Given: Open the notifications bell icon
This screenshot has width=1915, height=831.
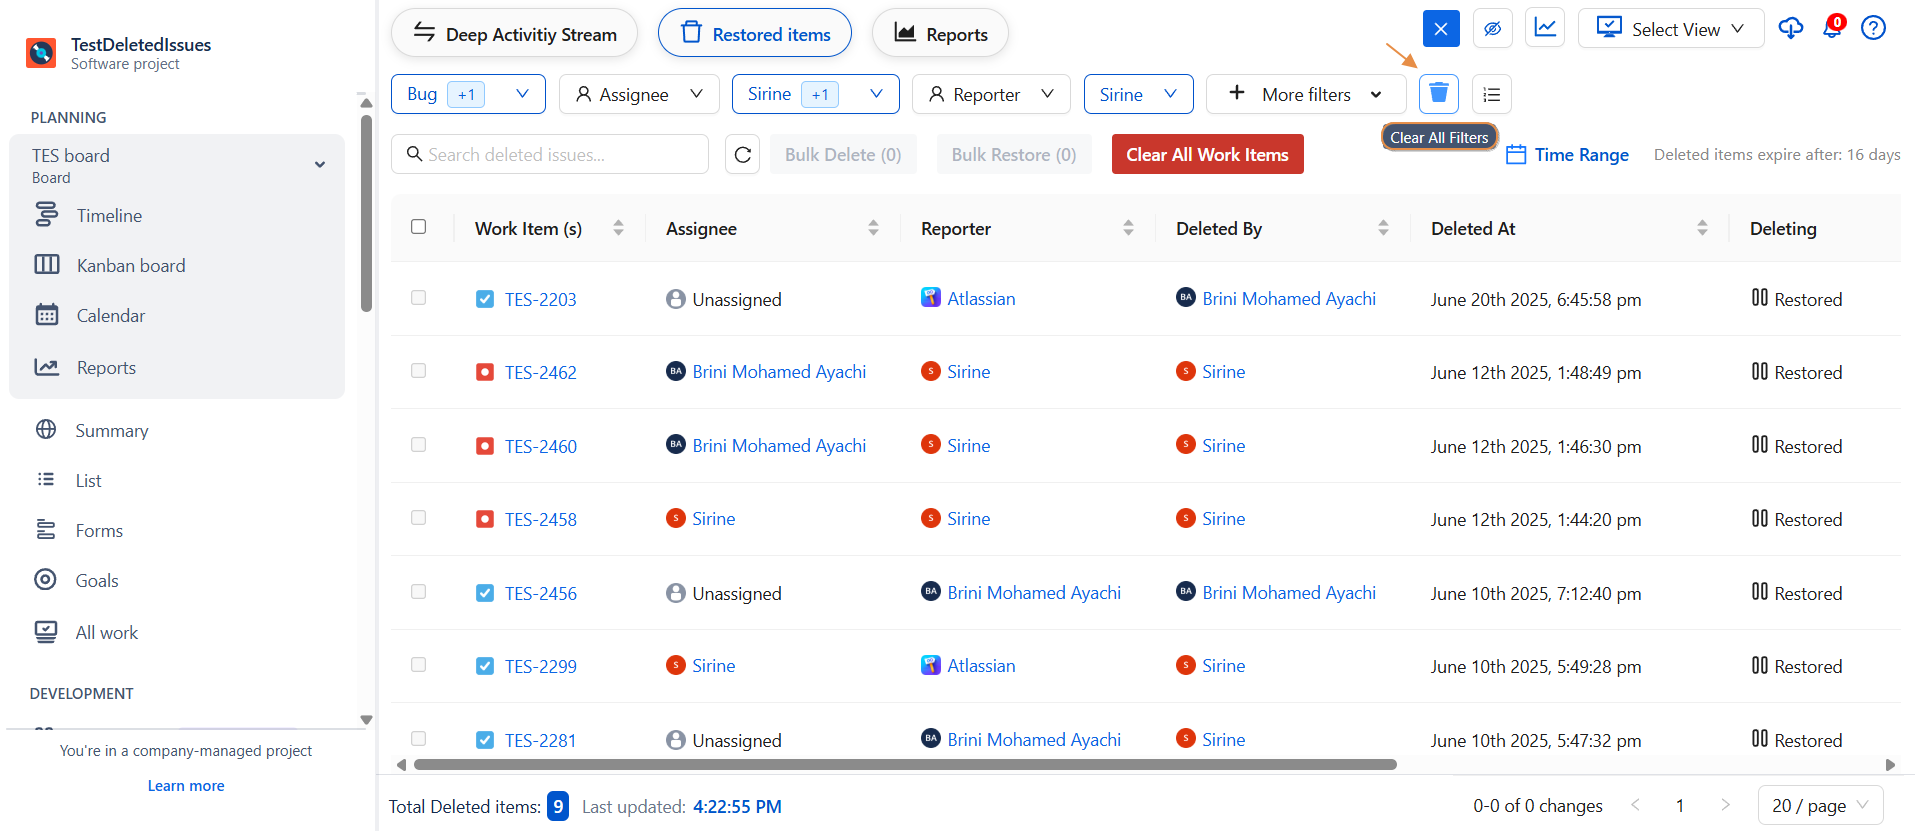Looking at the screenshot, I should click(1832, 28).
